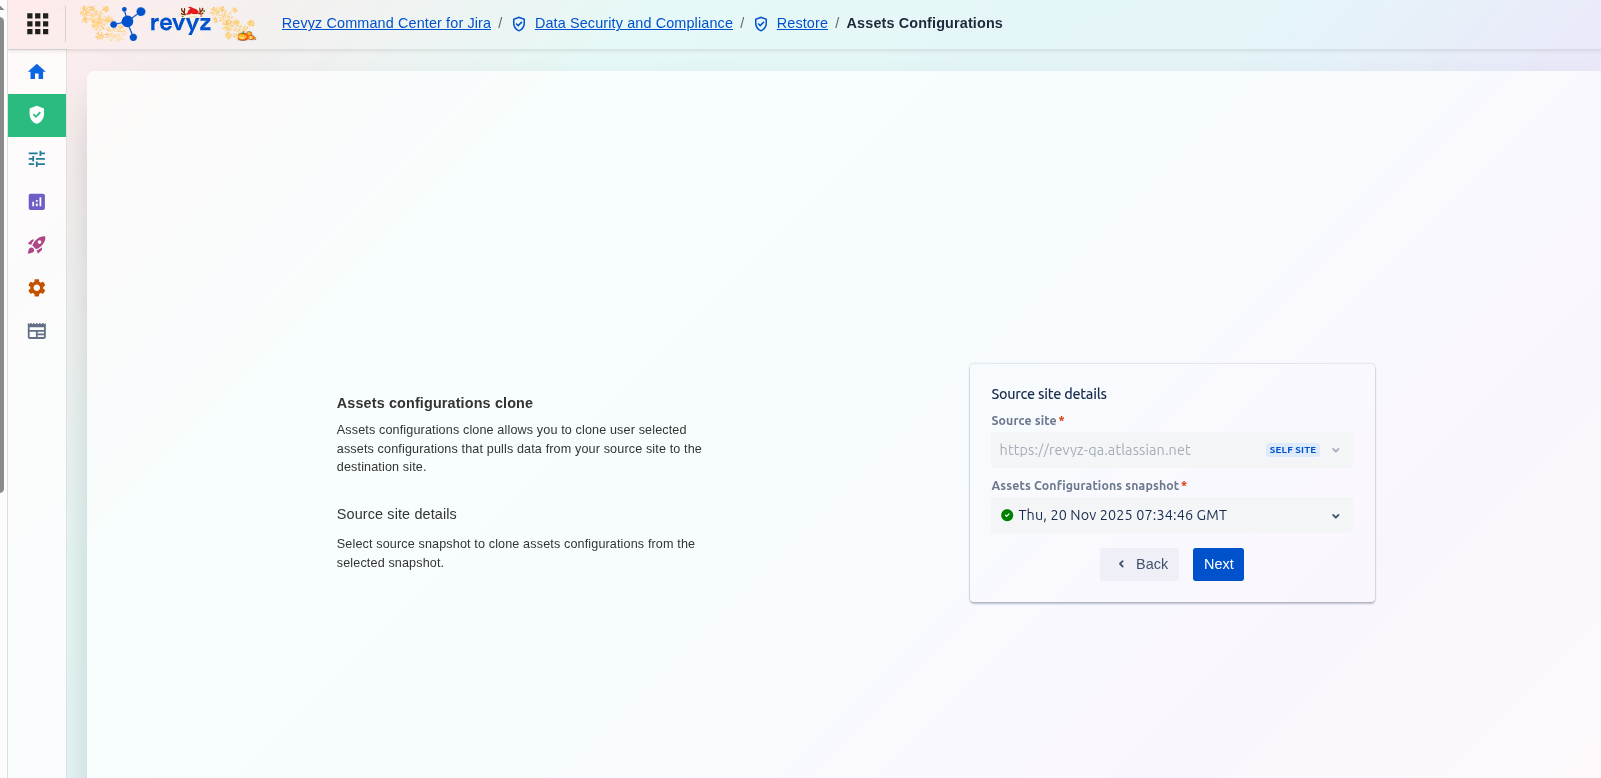Image resolution: width=1601 pixels, height=778 pixels.
Task: Click the rocket sidebar icon
Action: click(37, 245)
